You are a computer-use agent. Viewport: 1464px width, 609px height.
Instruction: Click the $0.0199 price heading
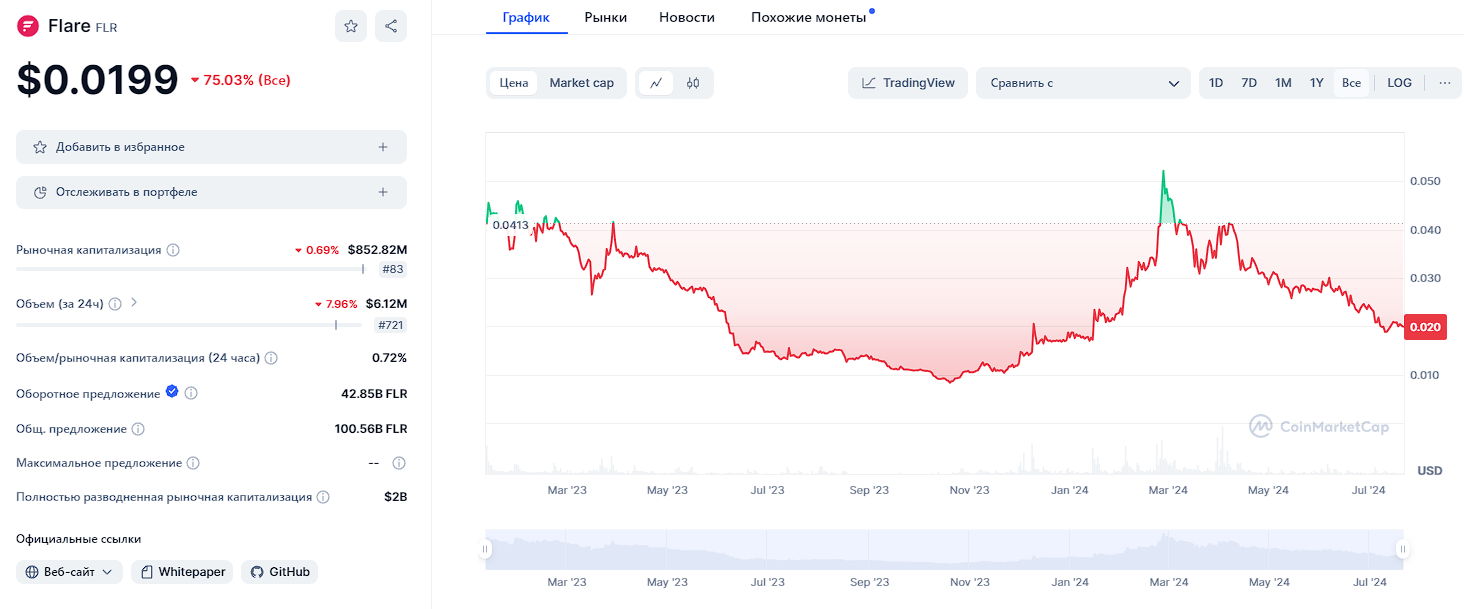point(97,80)
